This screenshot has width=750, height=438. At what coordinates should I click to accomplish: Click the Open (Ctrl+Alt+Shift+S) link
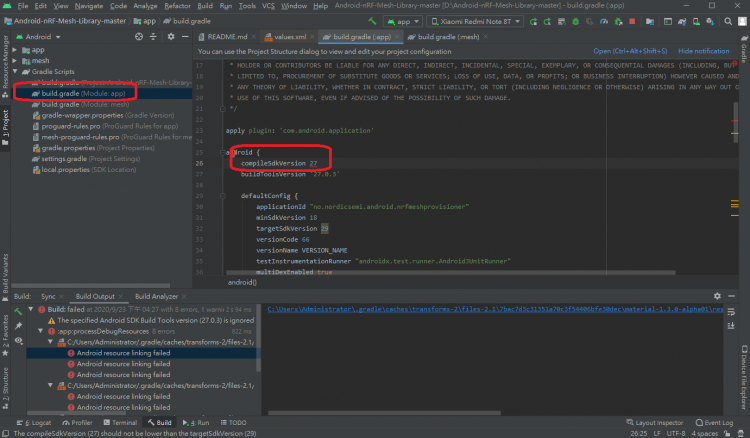pyautogui.click(x=630, y=51)
